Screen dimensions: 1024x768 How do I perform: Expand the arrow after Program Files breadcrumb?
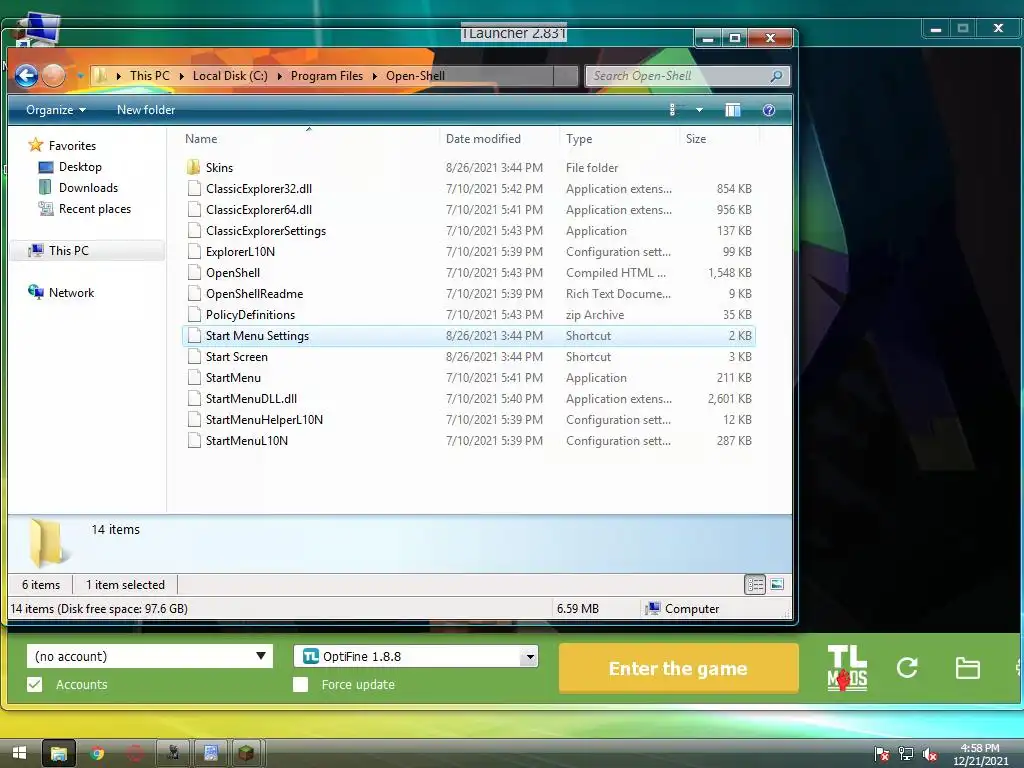point(375,76)
